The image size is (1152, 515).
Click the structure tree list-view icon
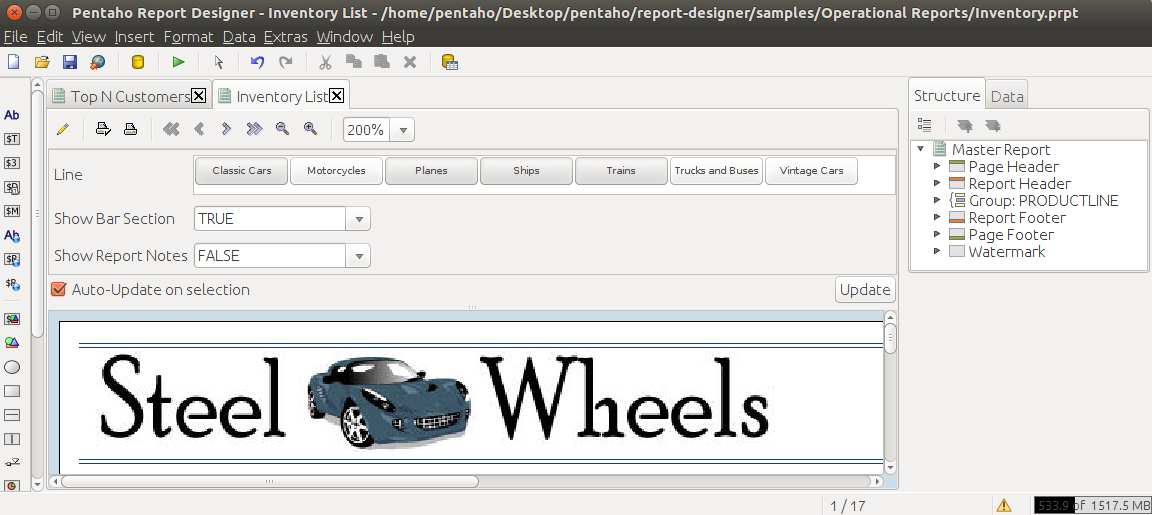(x=924, y=125)
